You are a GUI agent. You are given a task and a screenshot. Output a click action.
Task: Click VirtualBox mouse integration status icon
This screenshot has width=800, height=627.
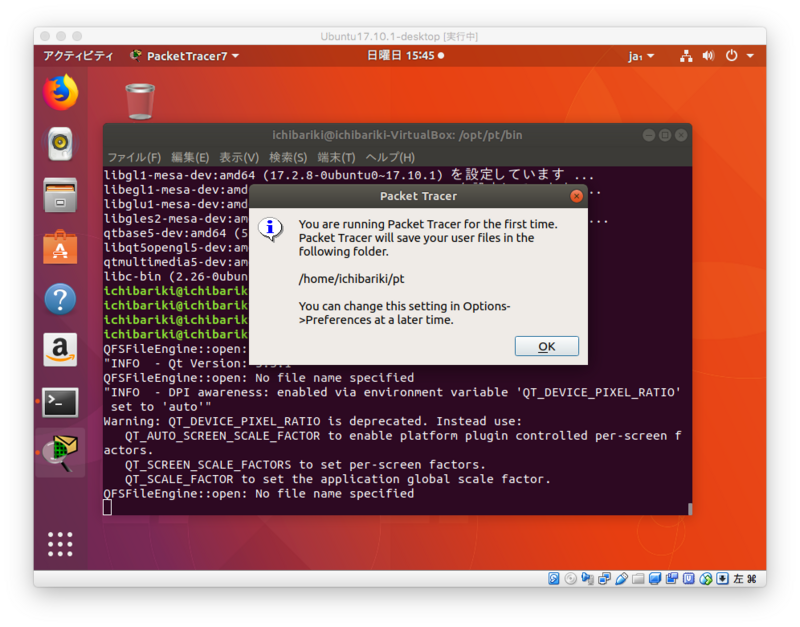[705, 579]
